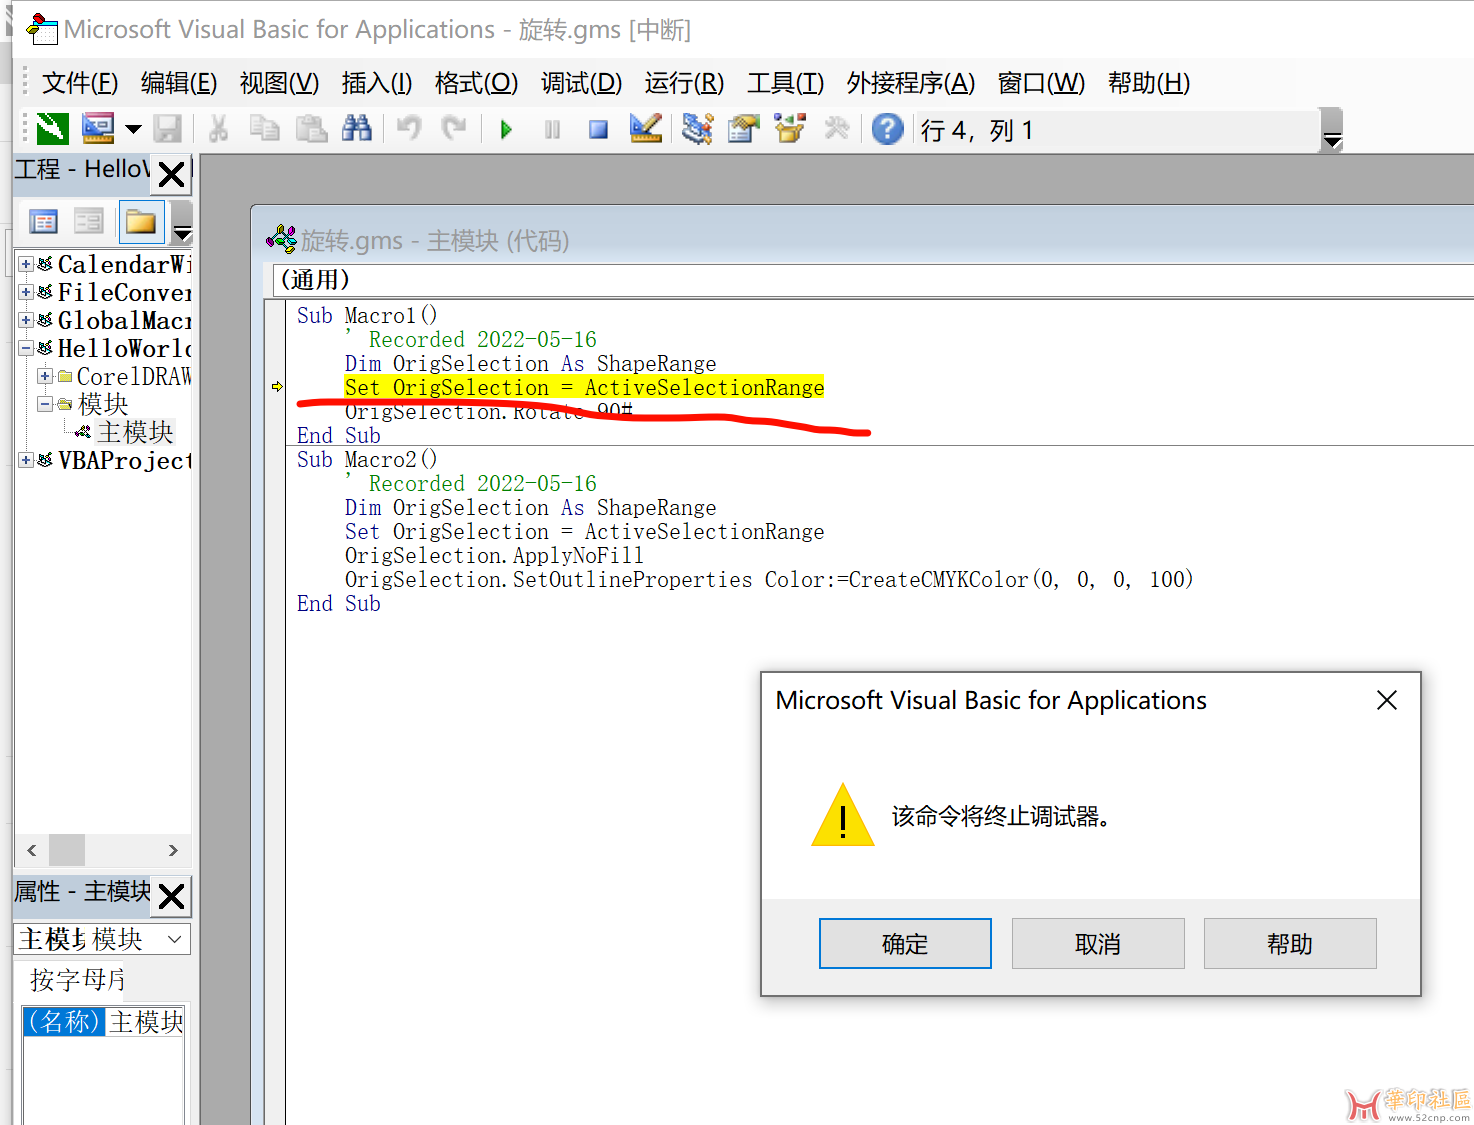
Task: Edit the (名称) value 主模块 field
Action: pos(146,1021)
